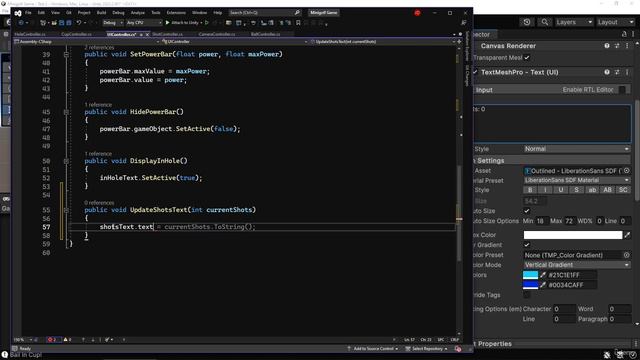The height and width of the screenshot is (360, 640).
Task: Collapse the HidePowerBar method outline
Action: [x=66, y=112]
